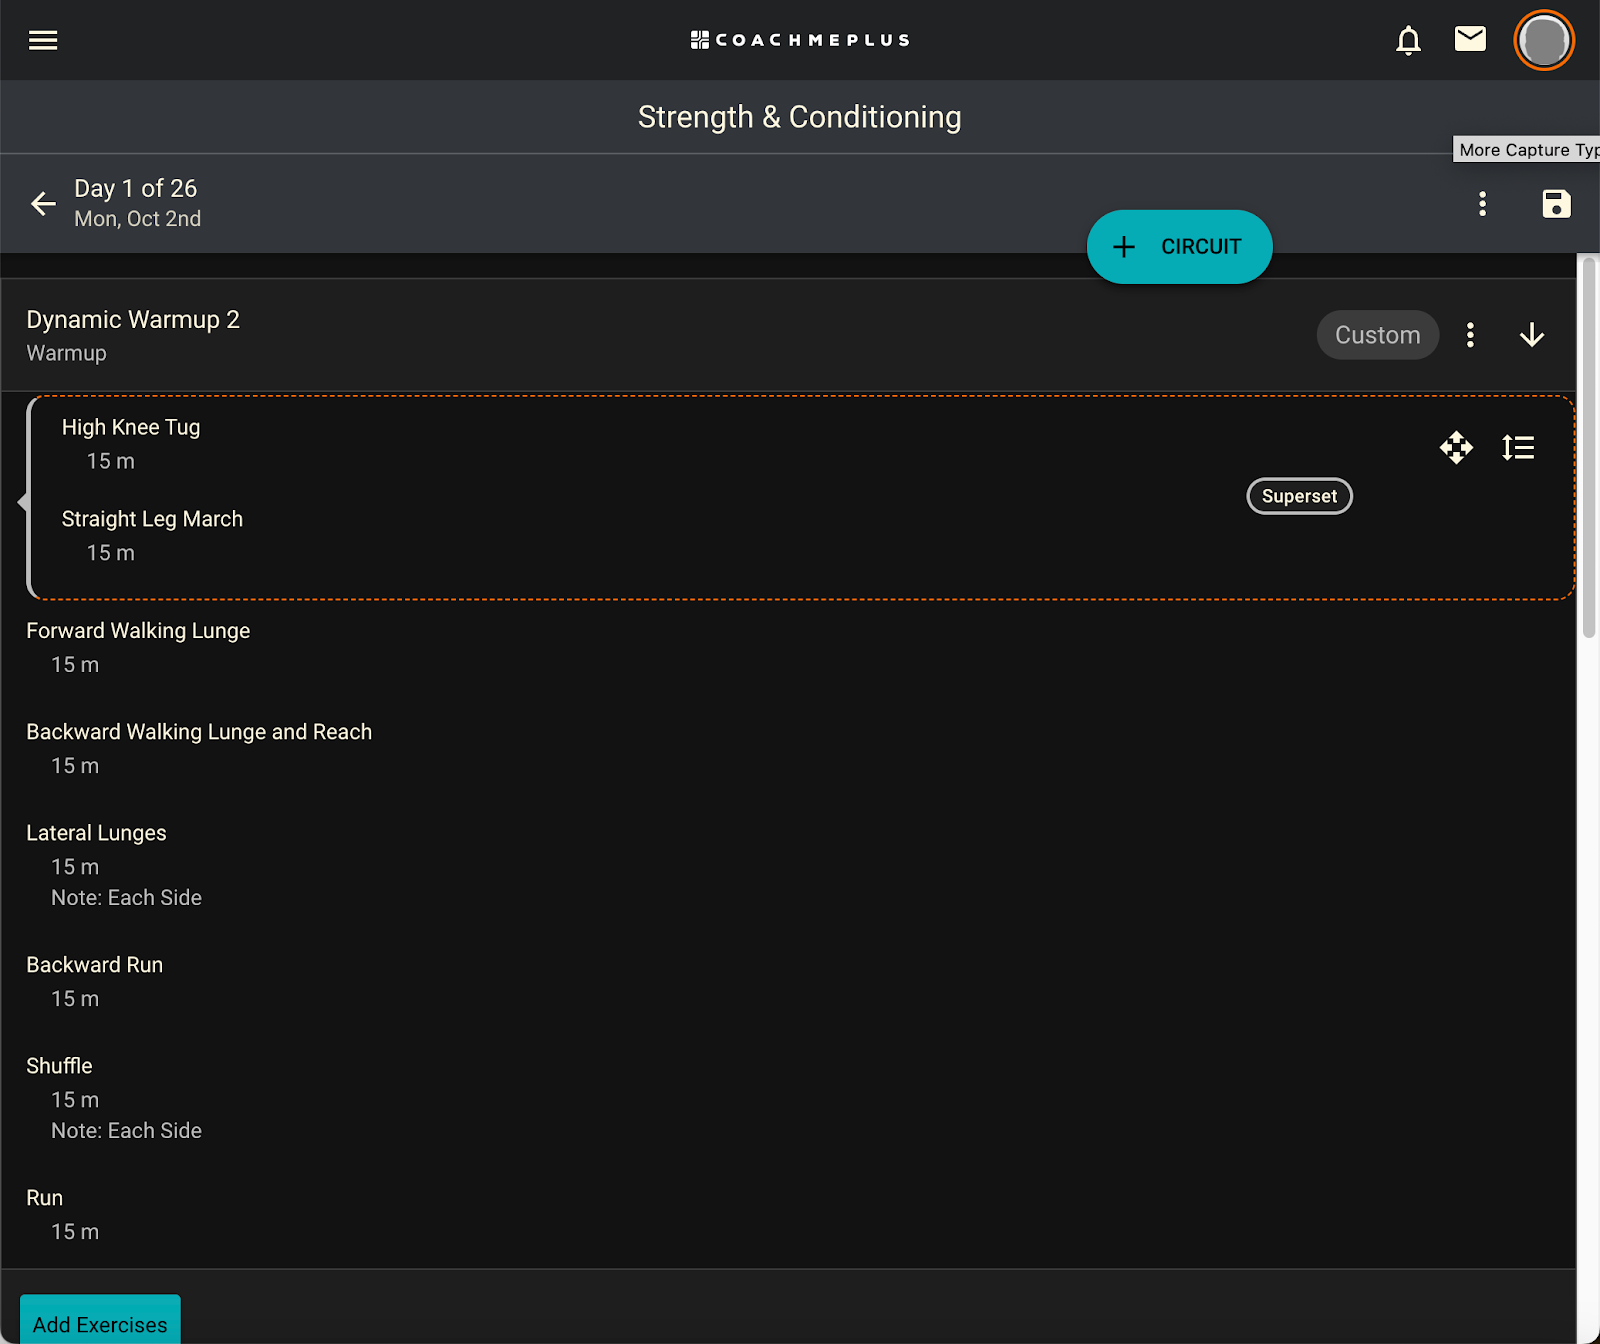The width and height of the screenshot is (1600, 1344).
Task: Go back with the left arrow
Action: point(43,204)
